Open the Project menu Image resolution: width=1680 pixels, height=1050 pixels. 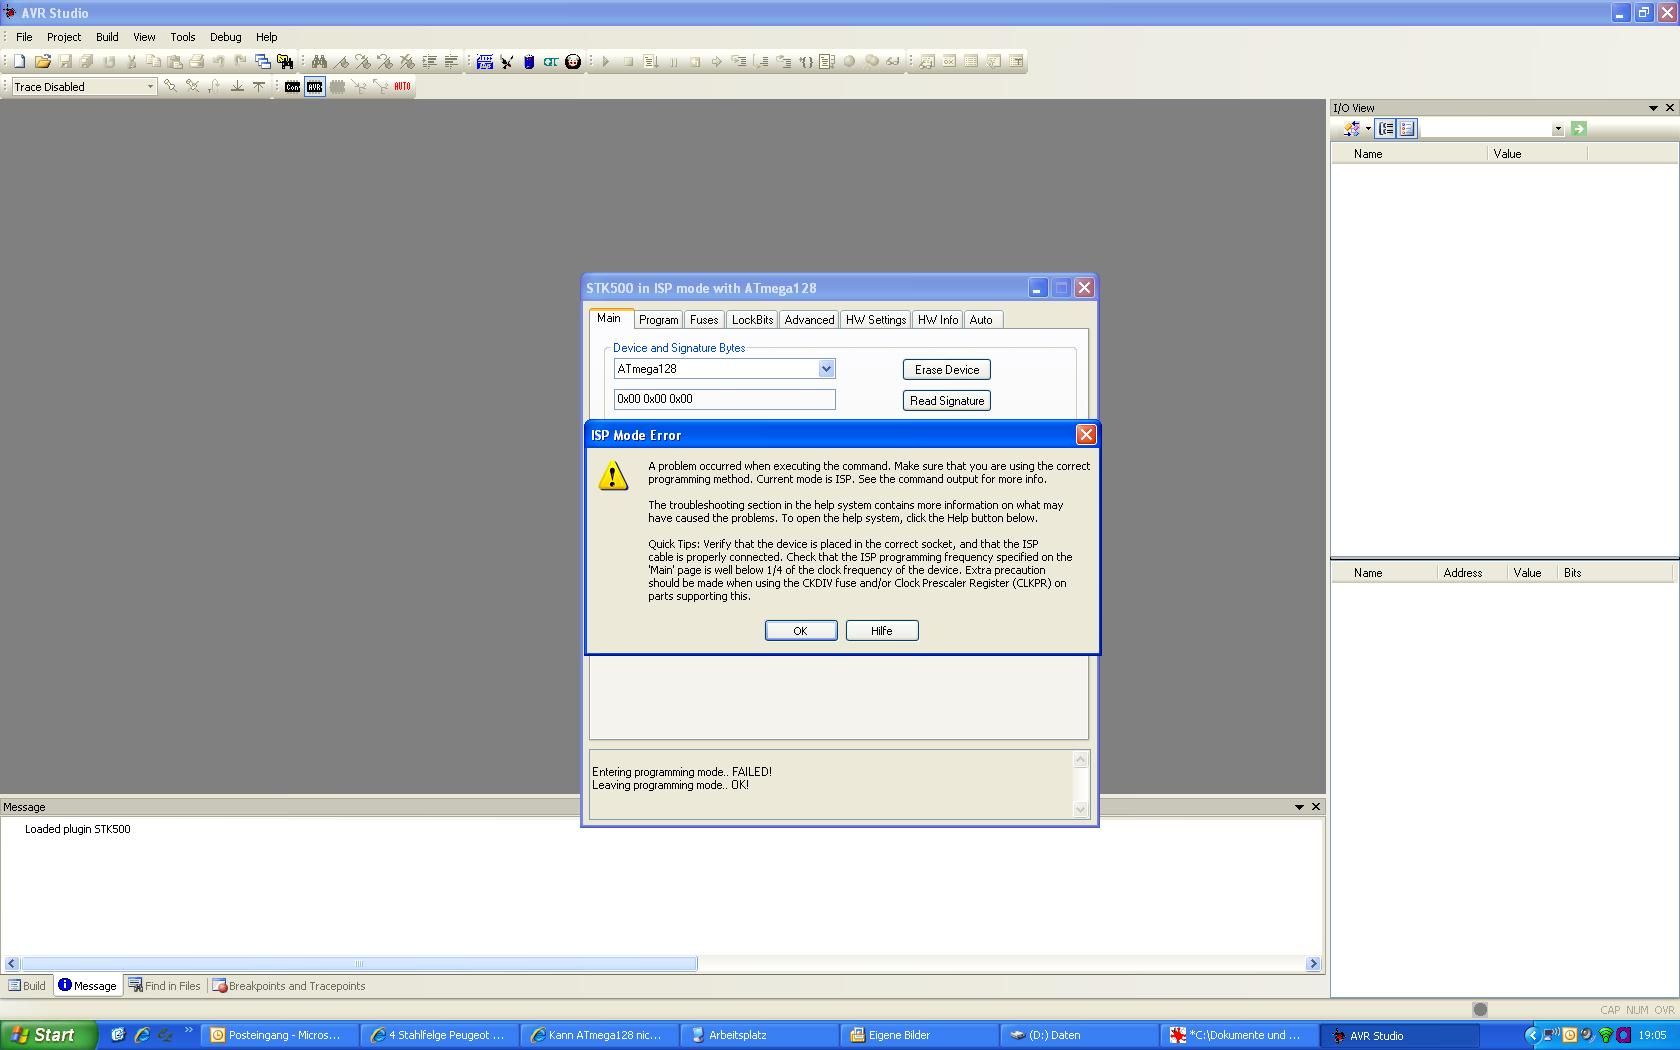64,37
